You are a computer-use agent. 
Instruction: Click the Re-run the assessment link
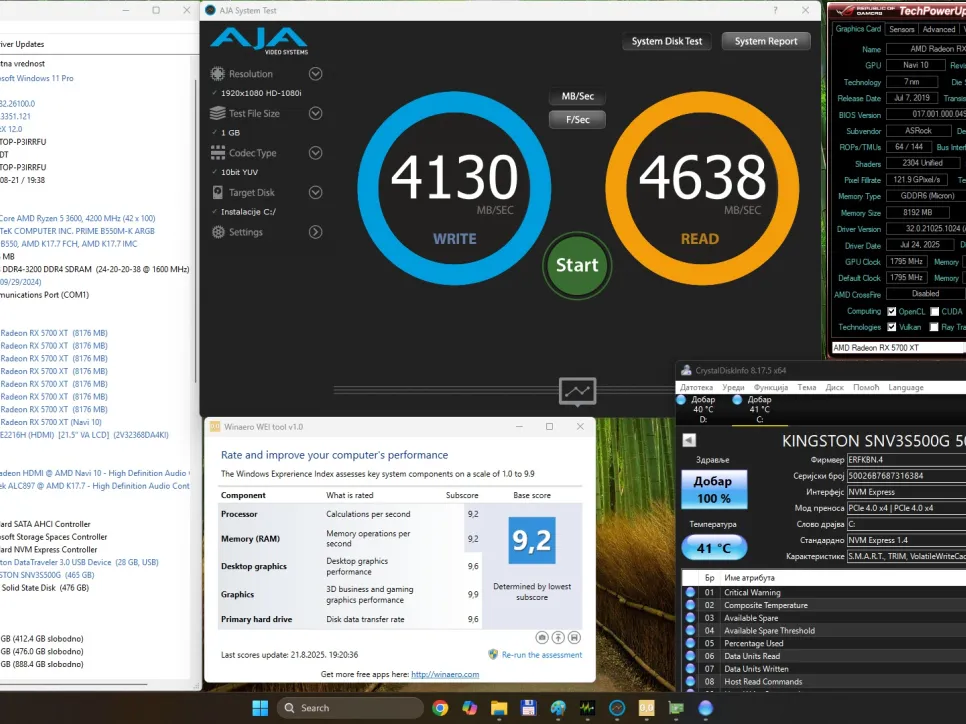tap(541, 655)
